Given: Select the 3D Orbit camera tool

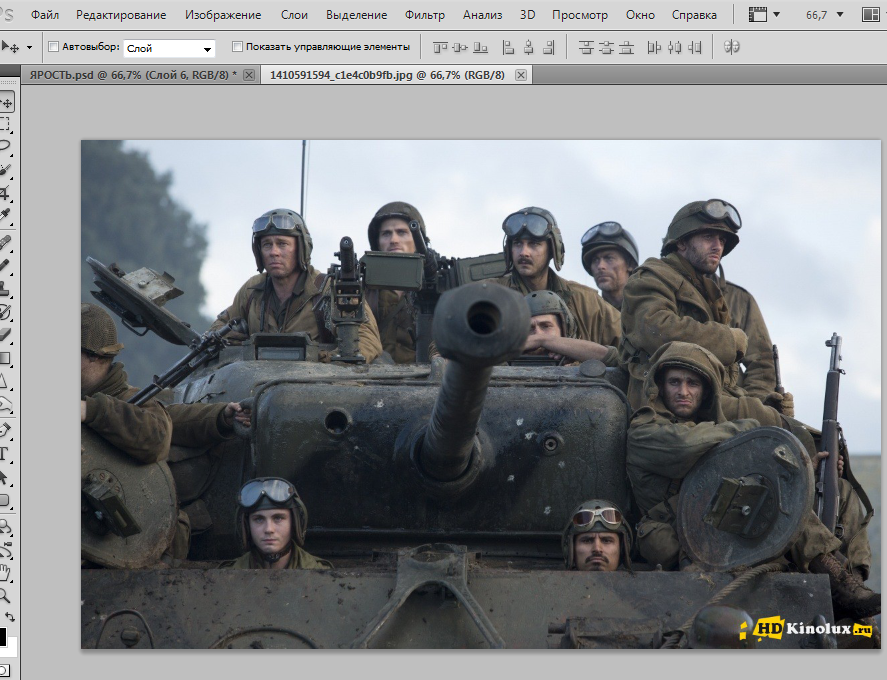Looking at the screenshot, I should [x=5, y=550].
